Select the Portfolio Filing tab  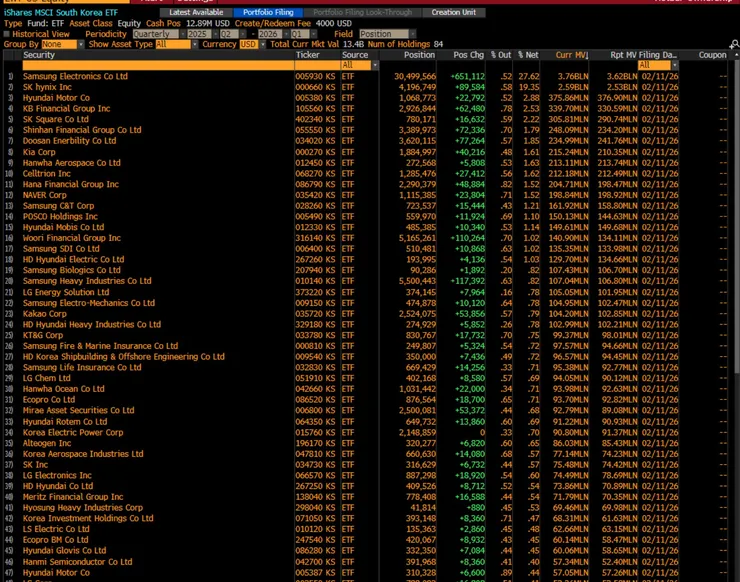point(268,12)
